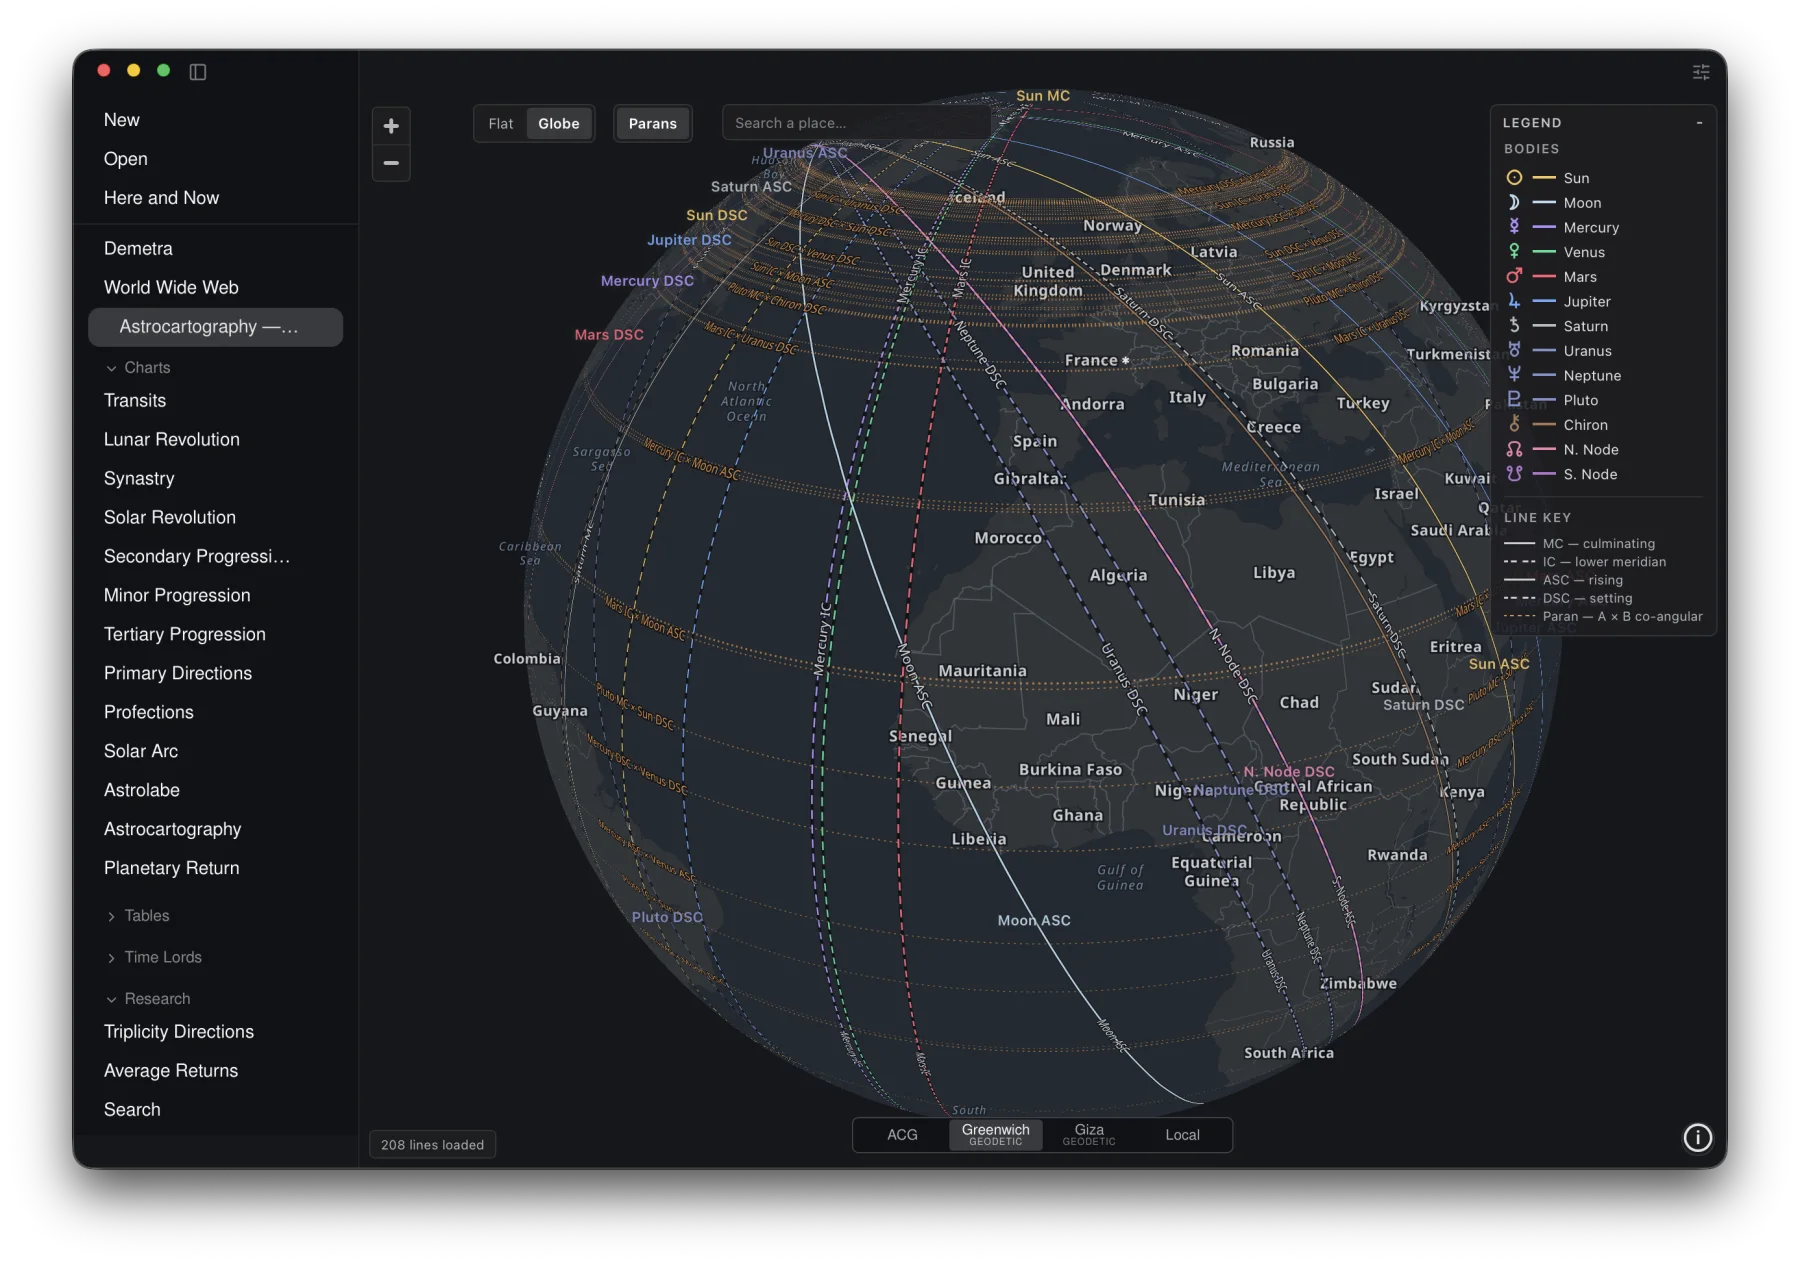Click the Mercury glyph in legend

[x=1514, y=227]
